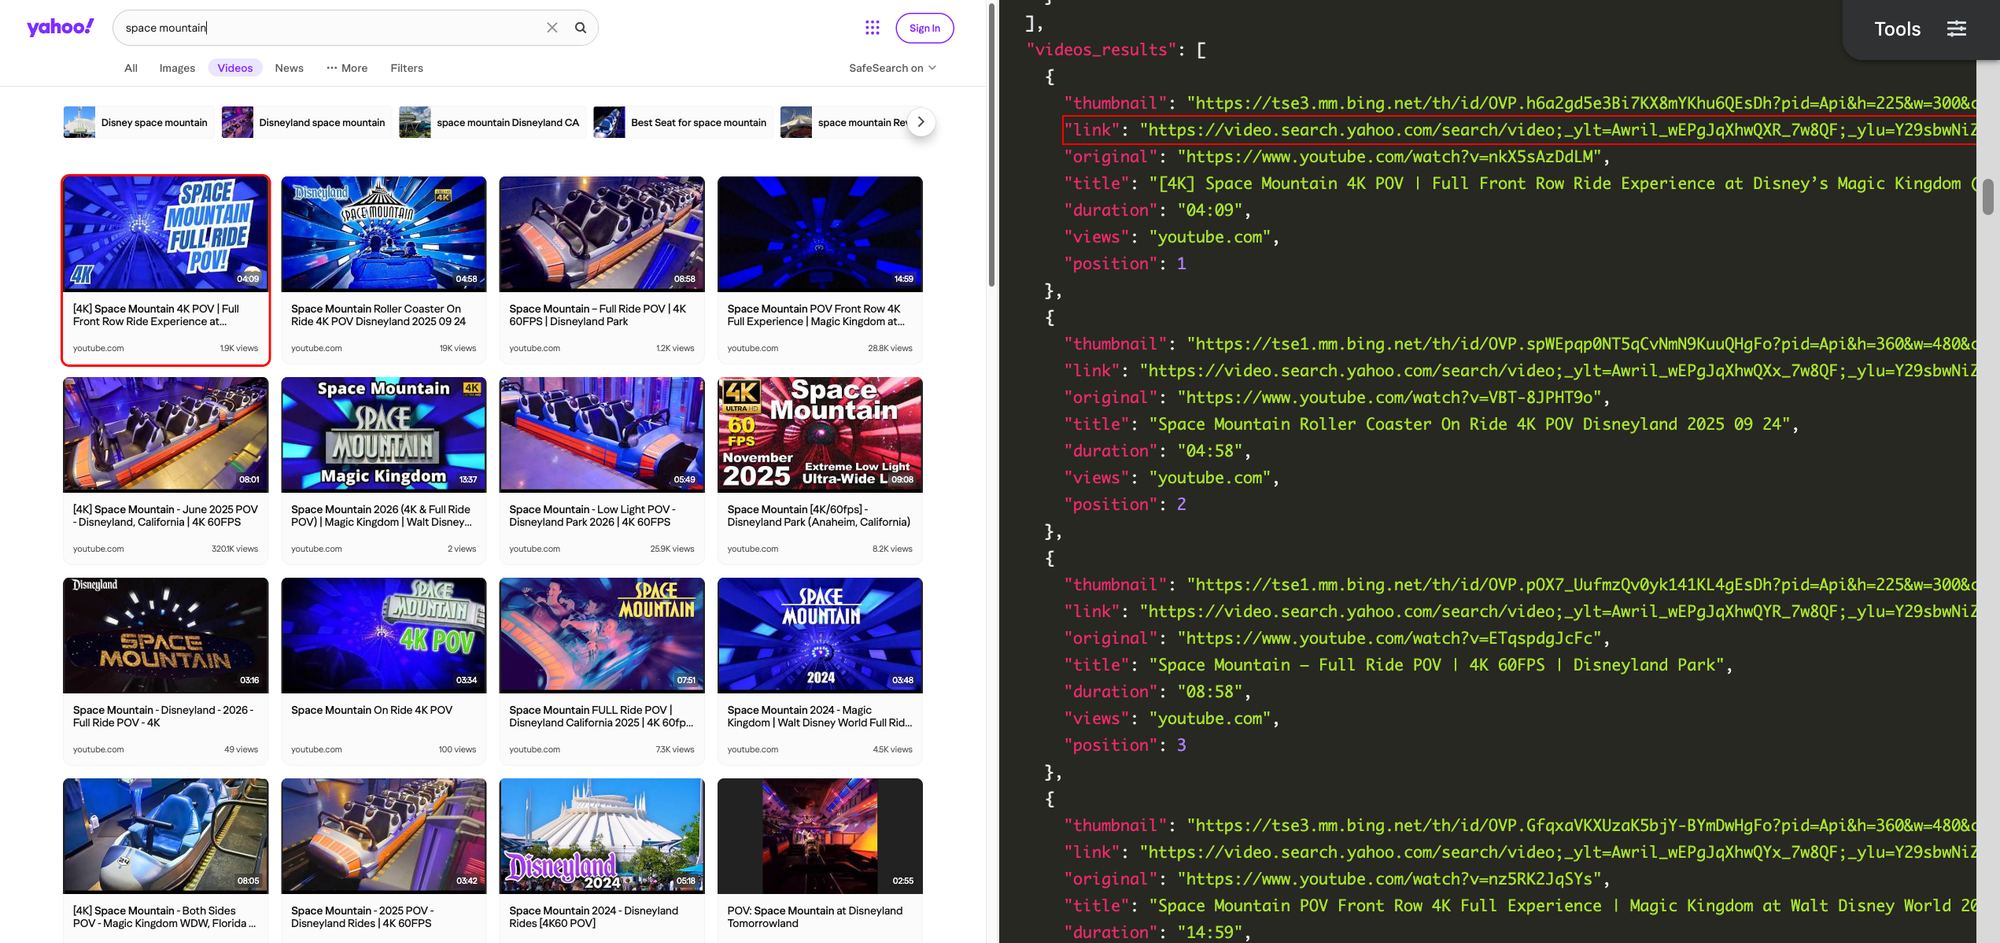Clear the search box with X icon
The width and height of the screenshot is (2000, 943).
552,28
